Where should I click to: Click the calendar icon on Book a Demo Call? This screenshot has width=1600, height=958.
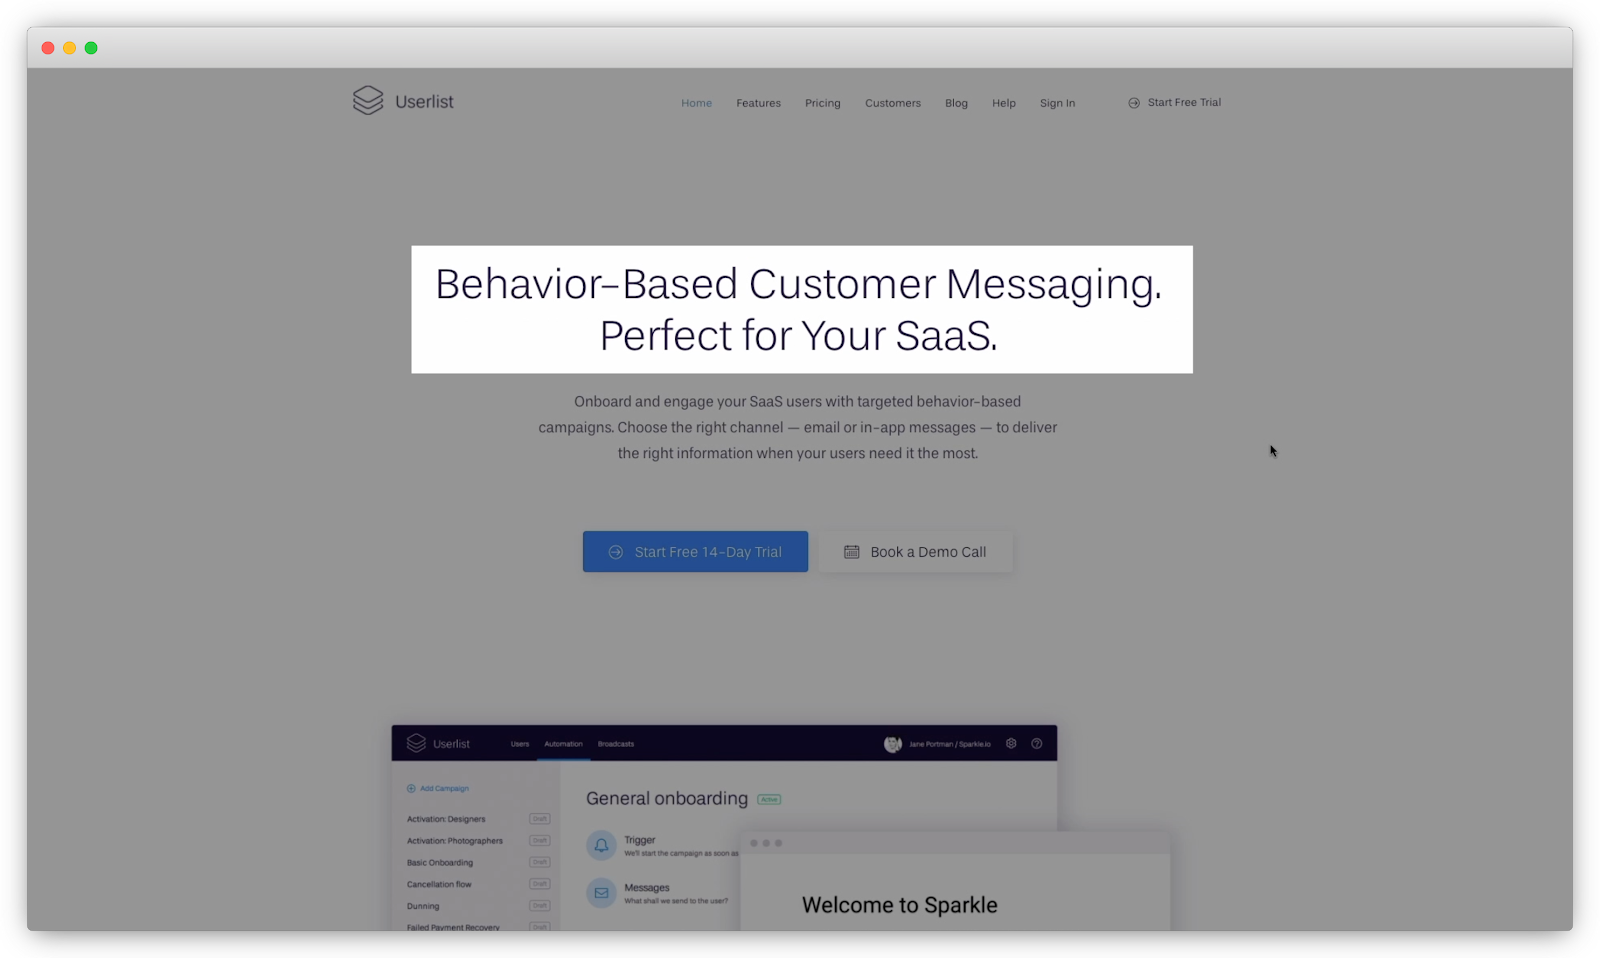pyautogui.click(x=851, y=551)
